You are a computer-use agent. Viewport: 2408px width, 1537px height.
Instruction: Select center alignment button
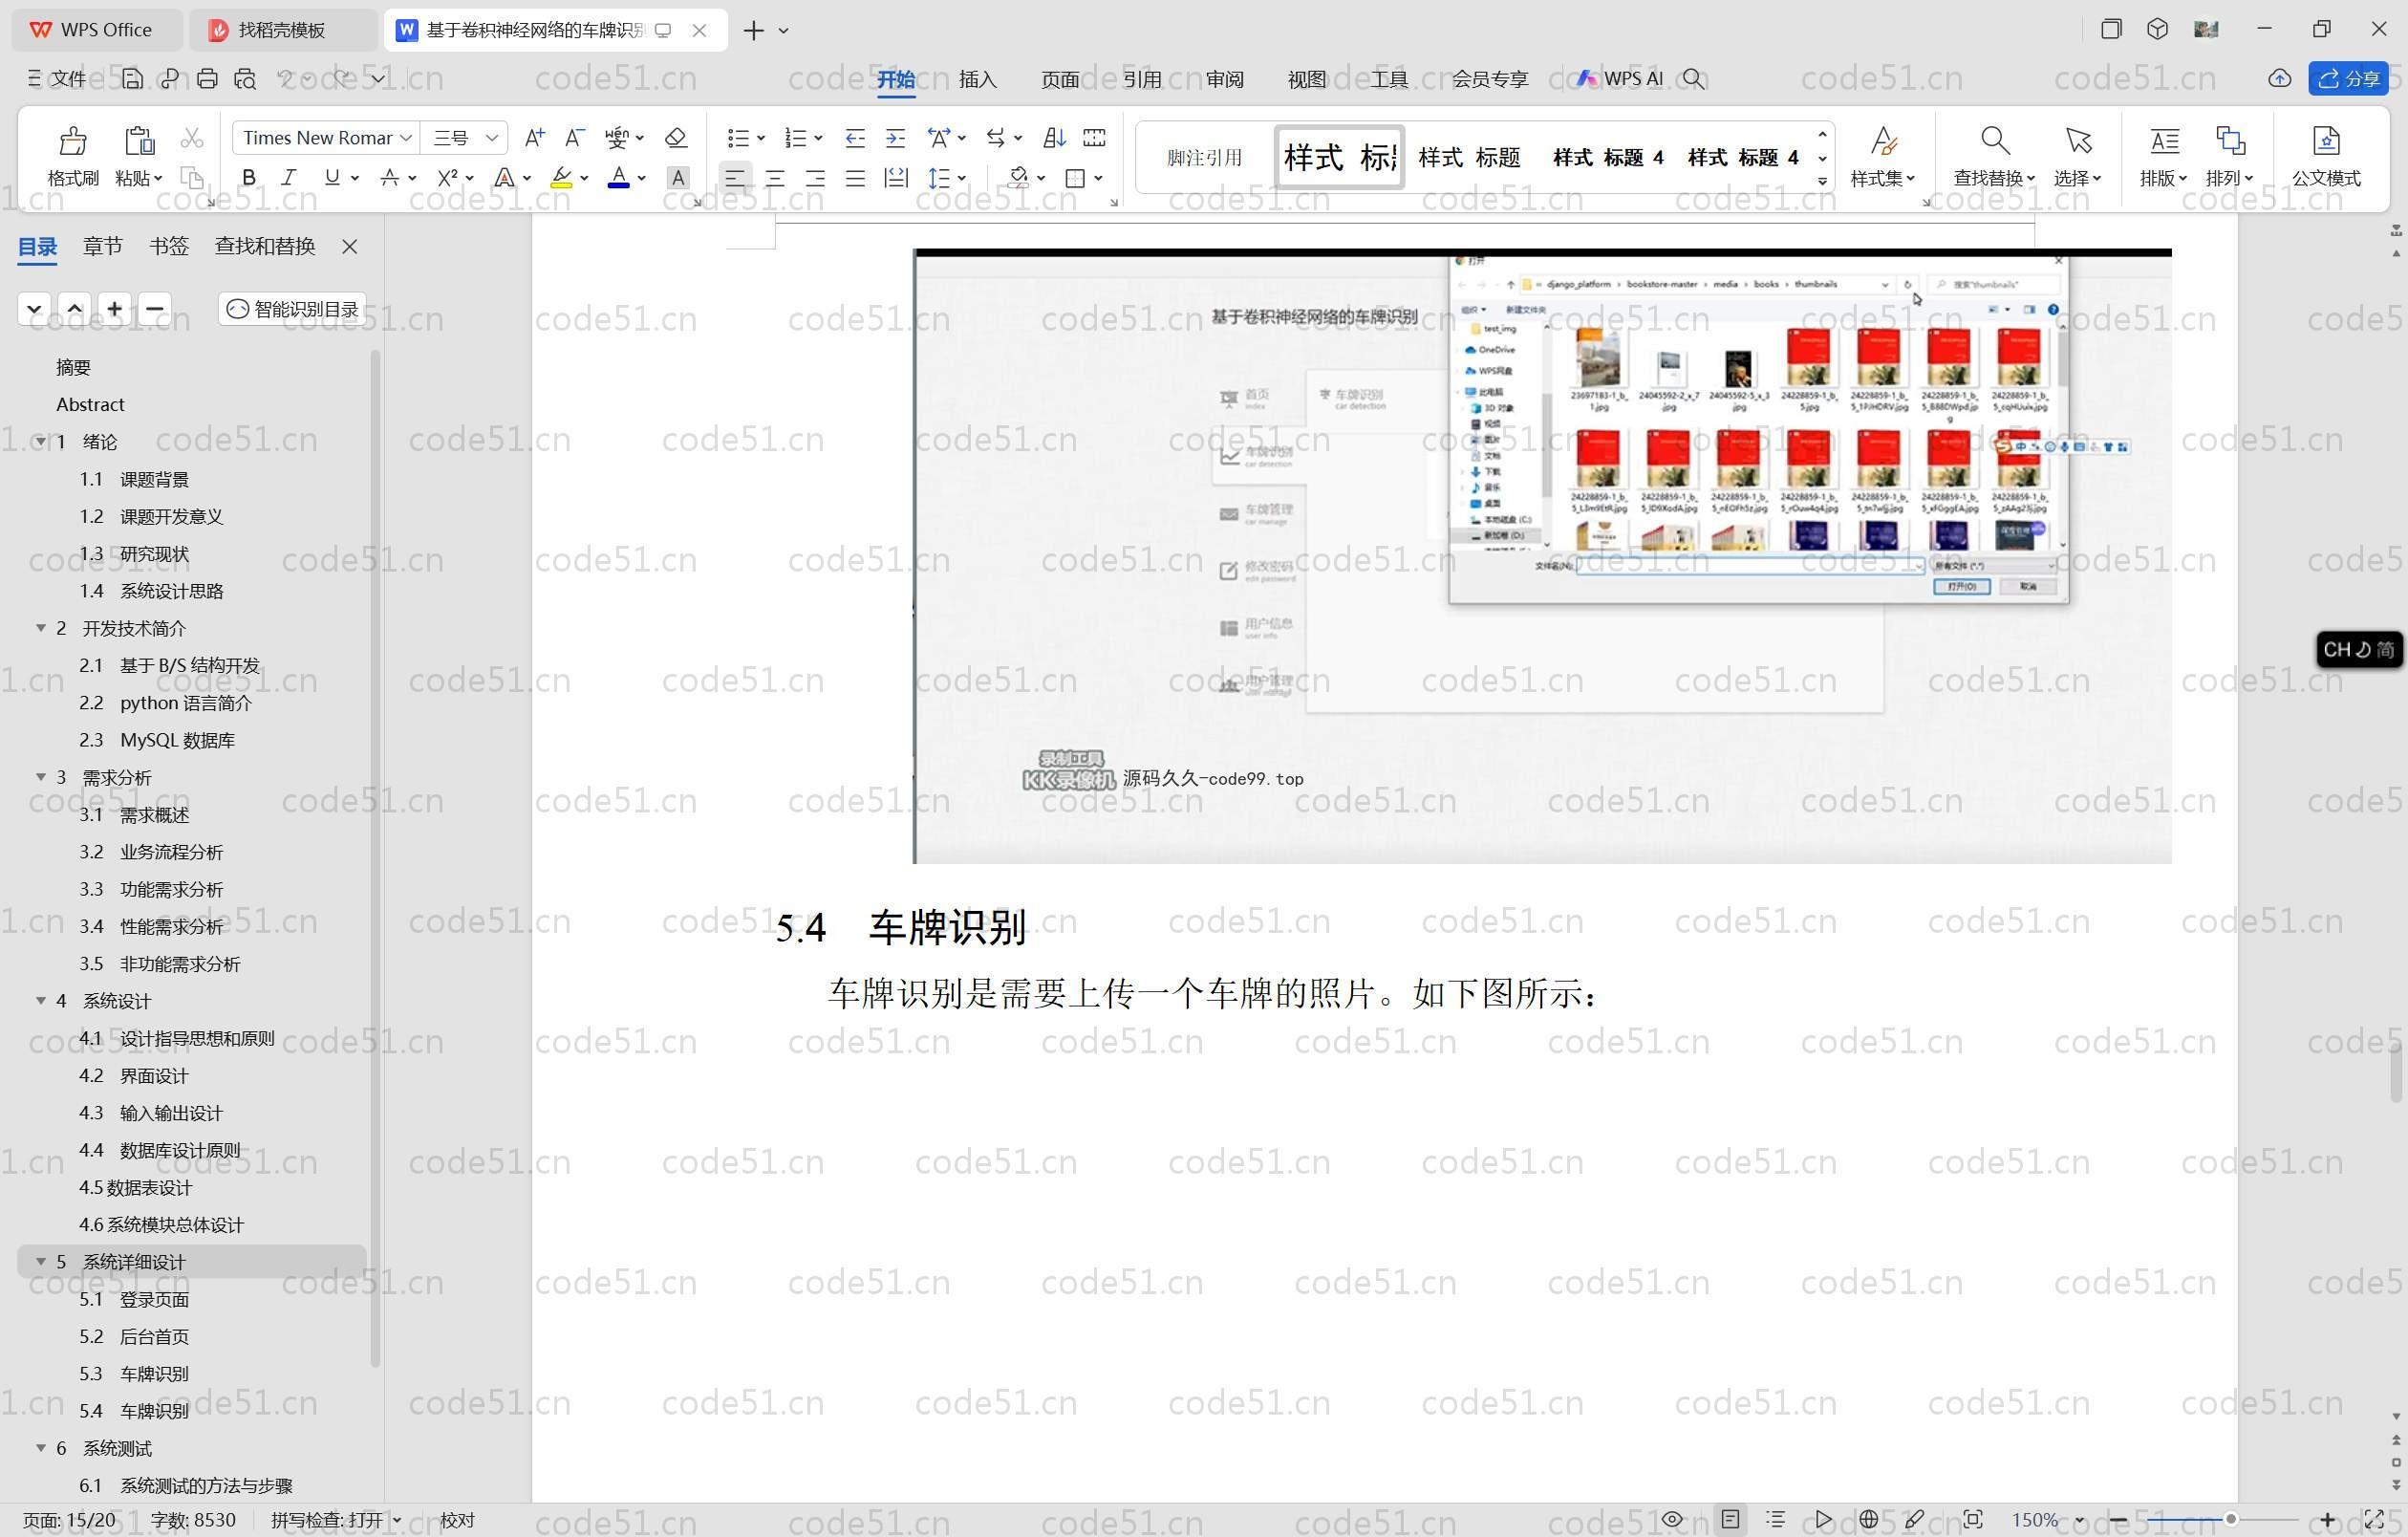775,178
